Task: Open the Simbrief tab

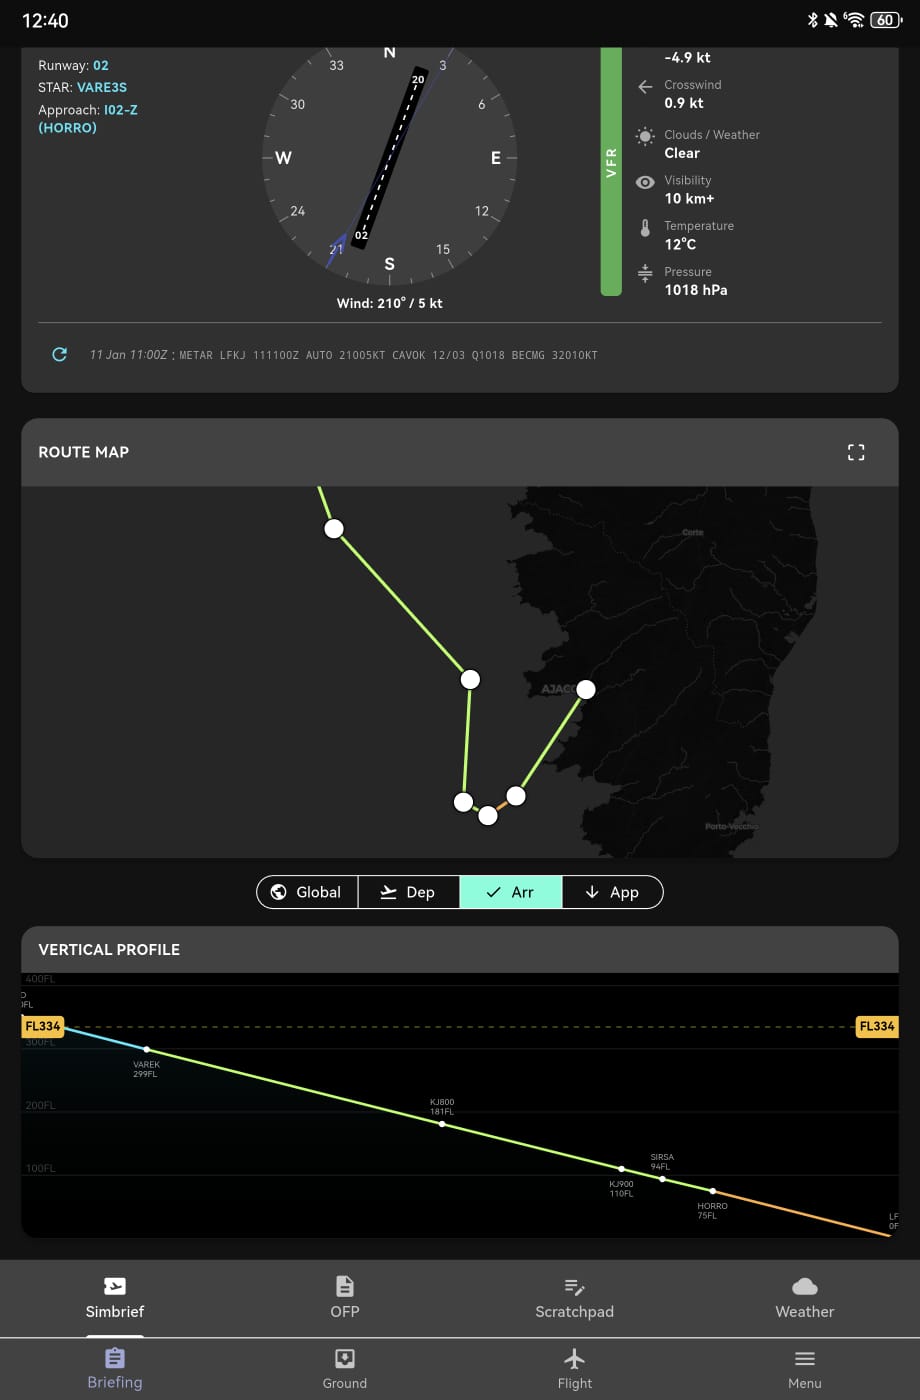Action: tap(115, 1297)
